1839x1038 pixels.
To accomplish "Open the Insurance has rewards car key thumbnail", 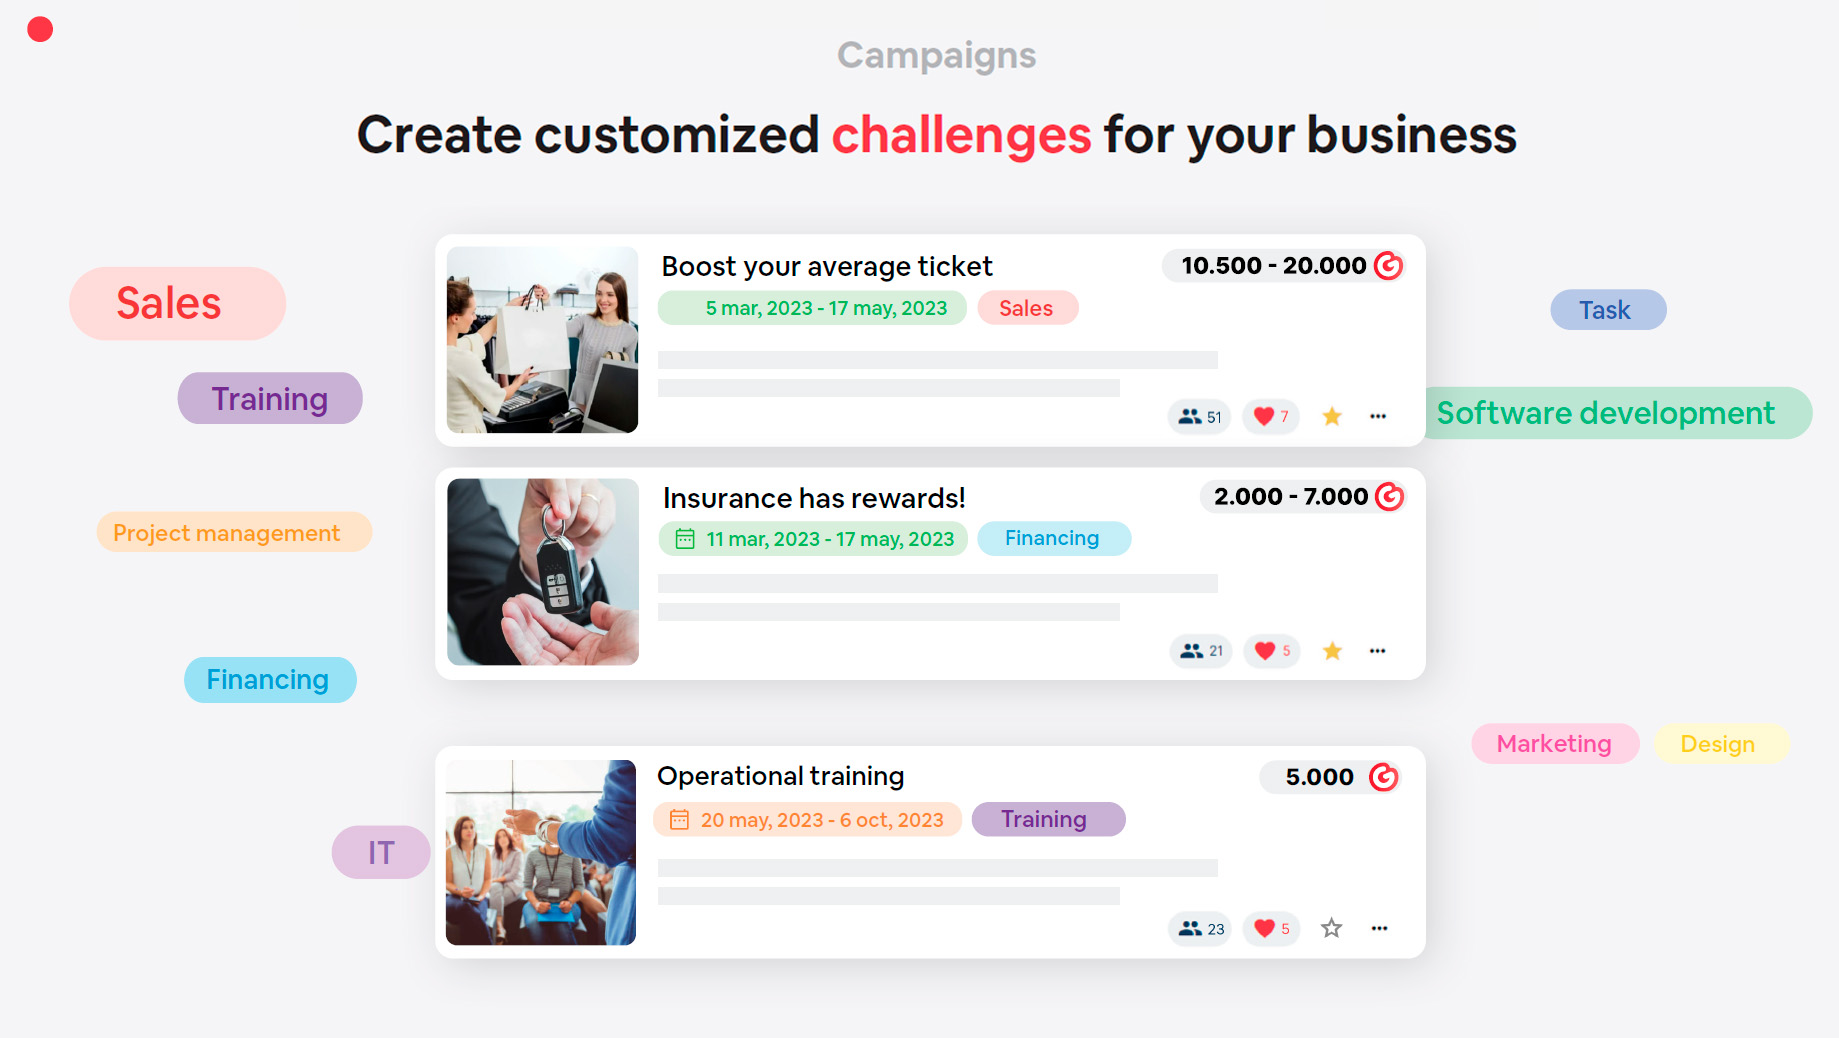I will tap(543, 572).
